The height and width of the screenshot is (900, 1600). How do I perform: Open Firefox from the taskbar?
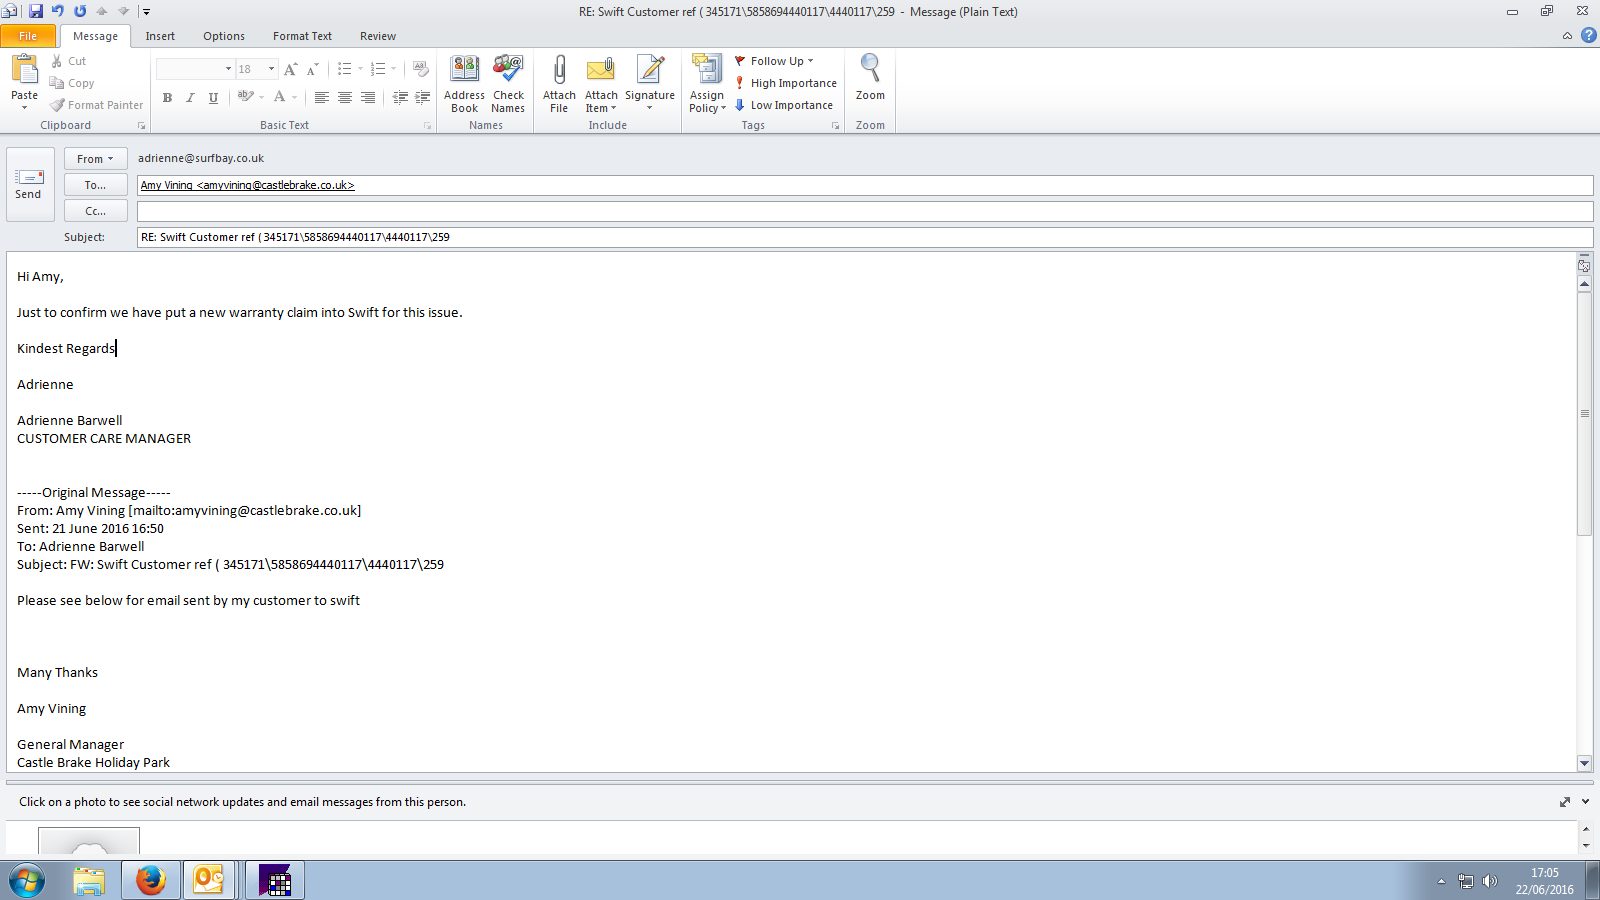pyautogui.click(x=151, y=880)
